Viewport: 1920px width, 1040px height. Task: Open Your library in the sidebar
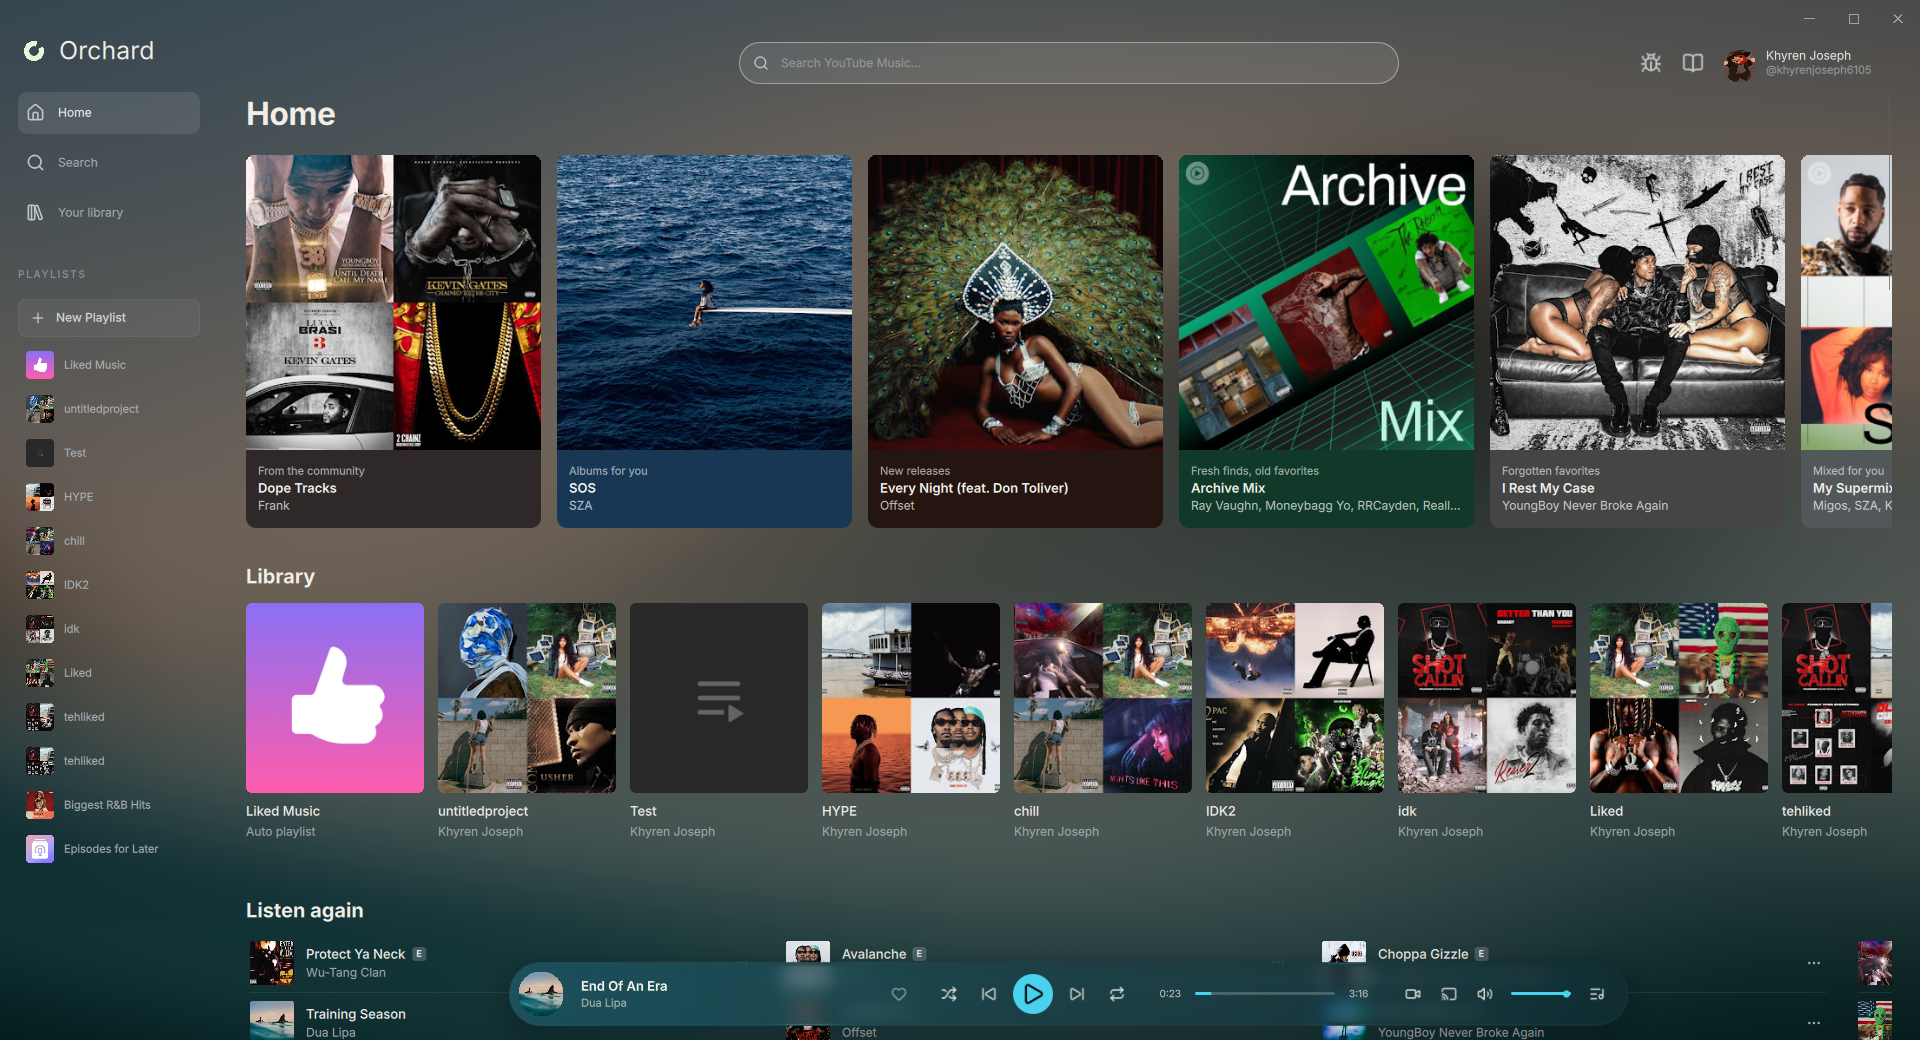pyautogui.click(x=109, y=213)
